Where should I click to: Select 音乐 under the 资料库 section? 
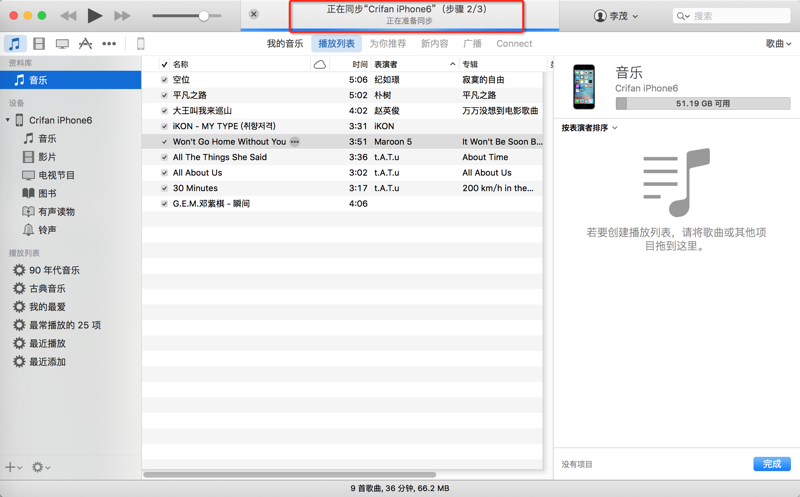pyautogui.click(x=70, y=80)
